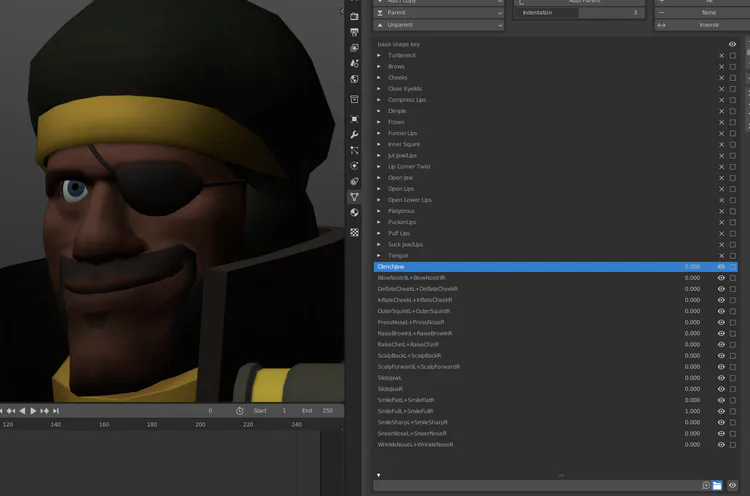Click the filter search magnifier icon

click(x=706, y=485)
